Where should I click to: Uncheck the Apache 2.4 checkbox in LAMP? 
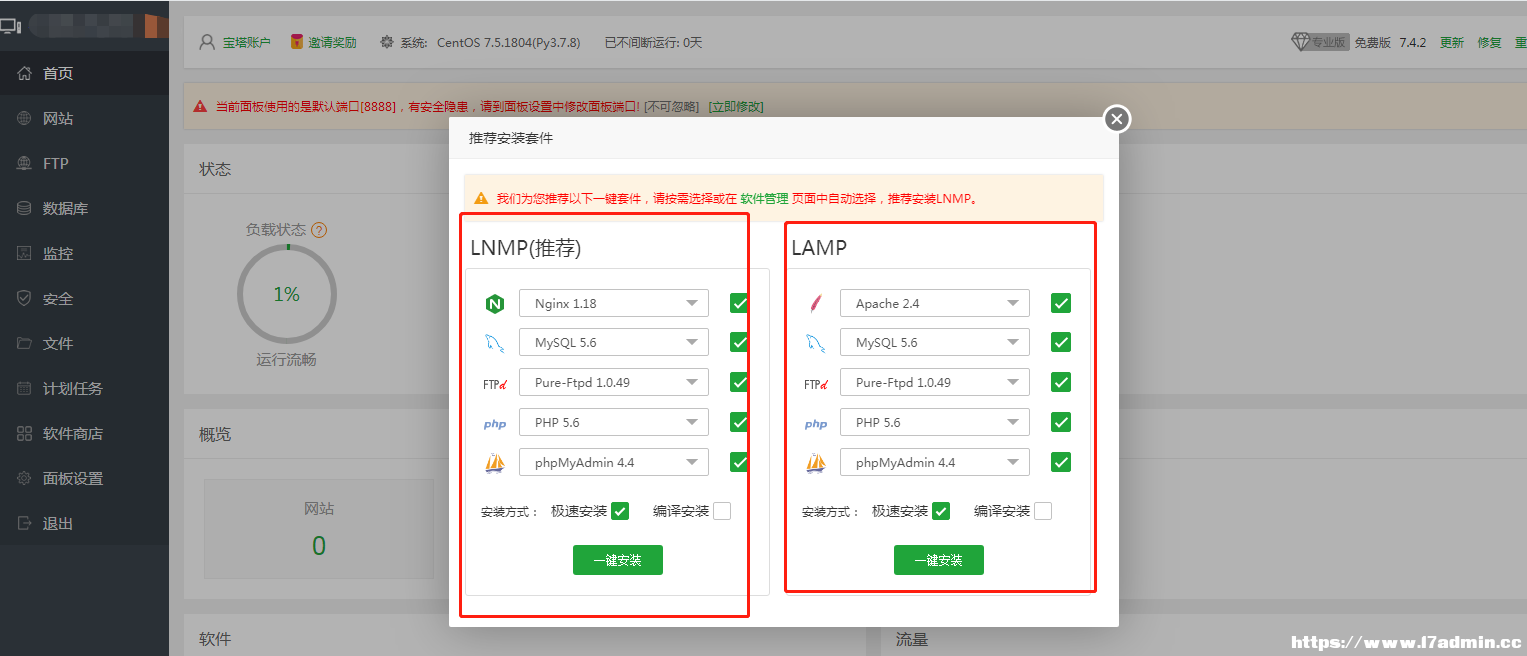point(1061,303)
